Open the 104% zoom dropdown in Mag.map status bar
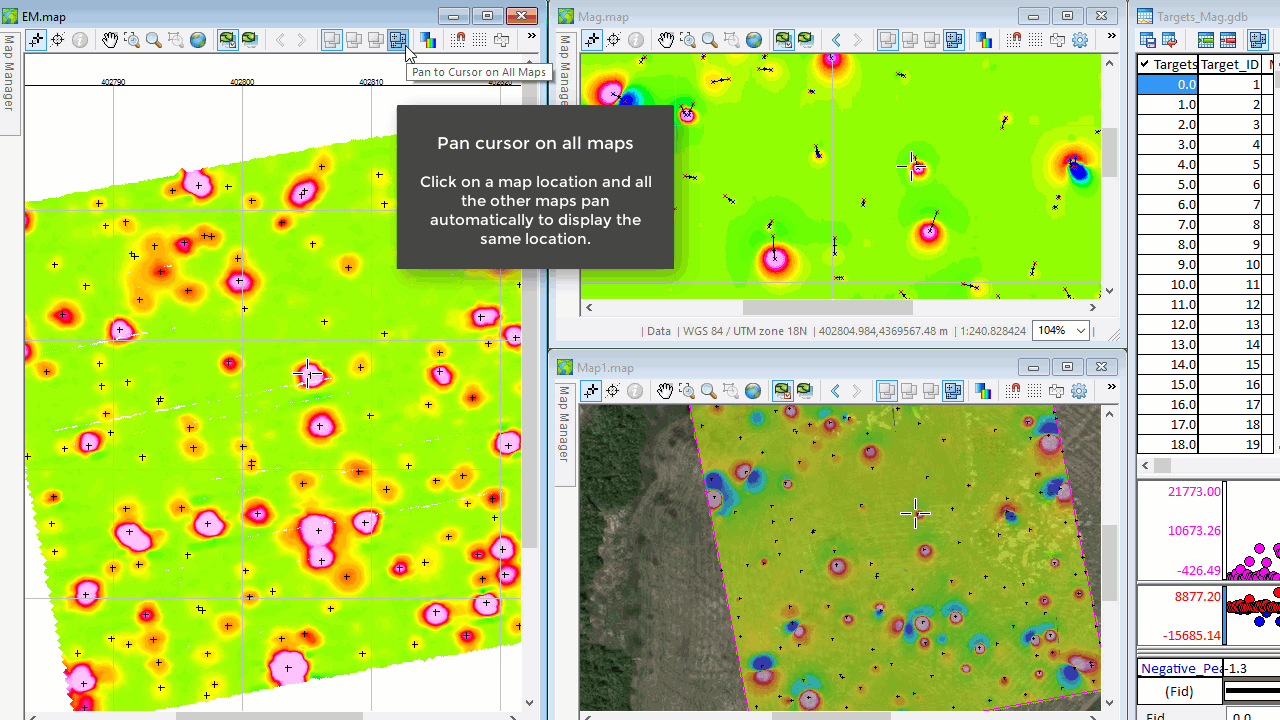 (1079, 331)
